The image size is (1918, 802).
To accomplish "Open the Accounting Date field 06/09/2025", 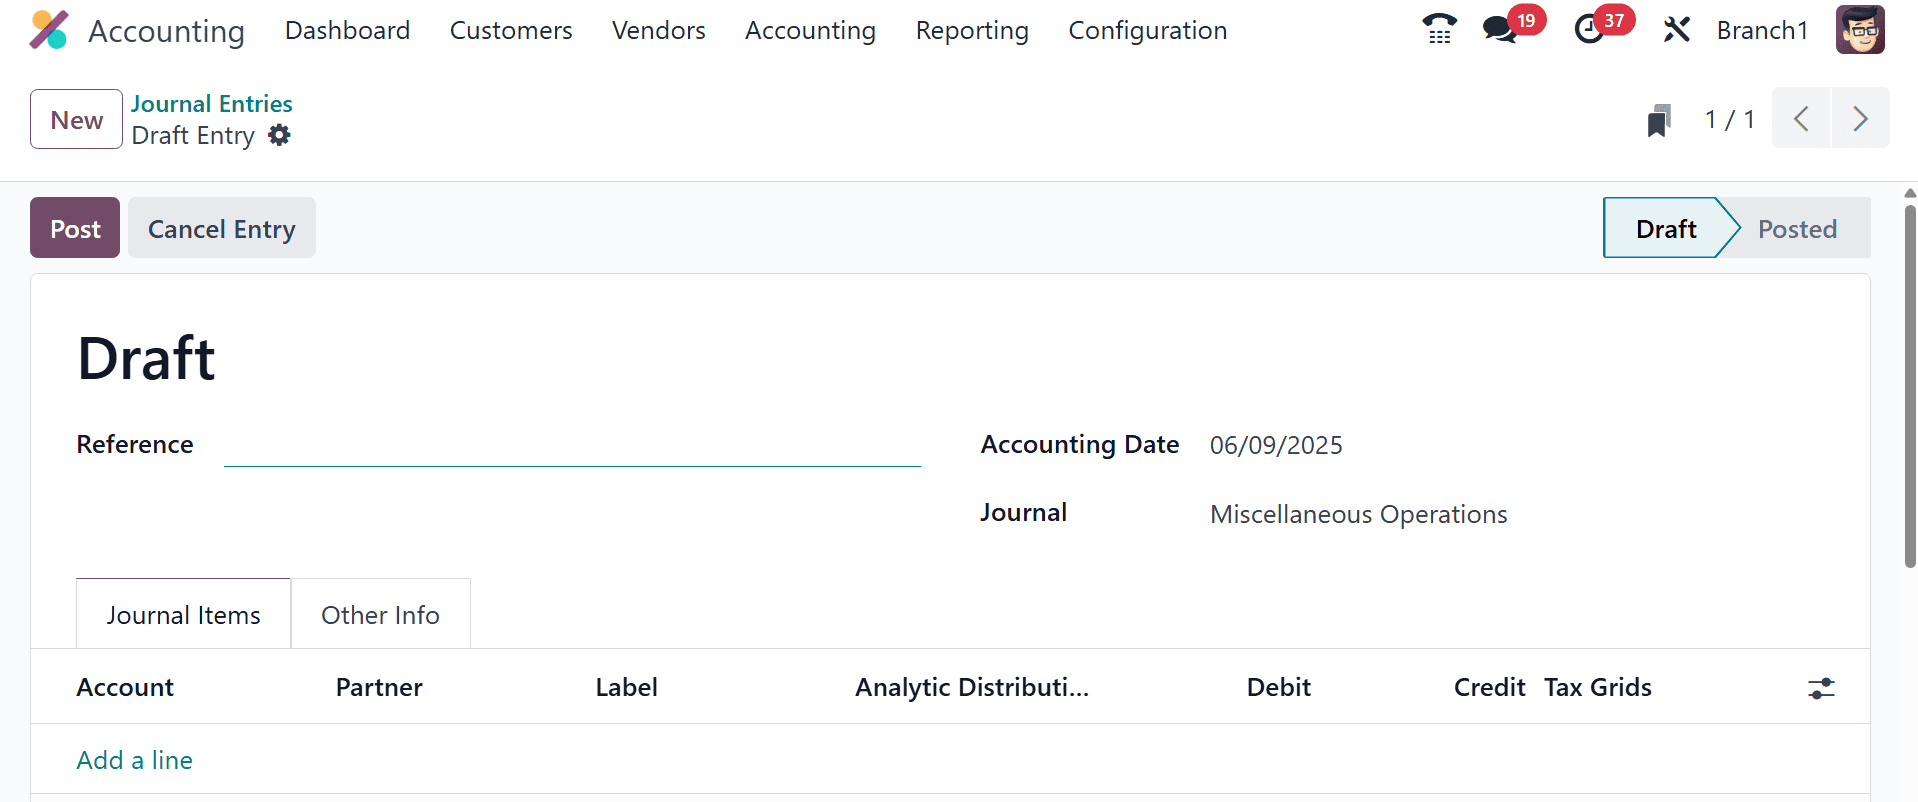I will (x=1276, y=445).
